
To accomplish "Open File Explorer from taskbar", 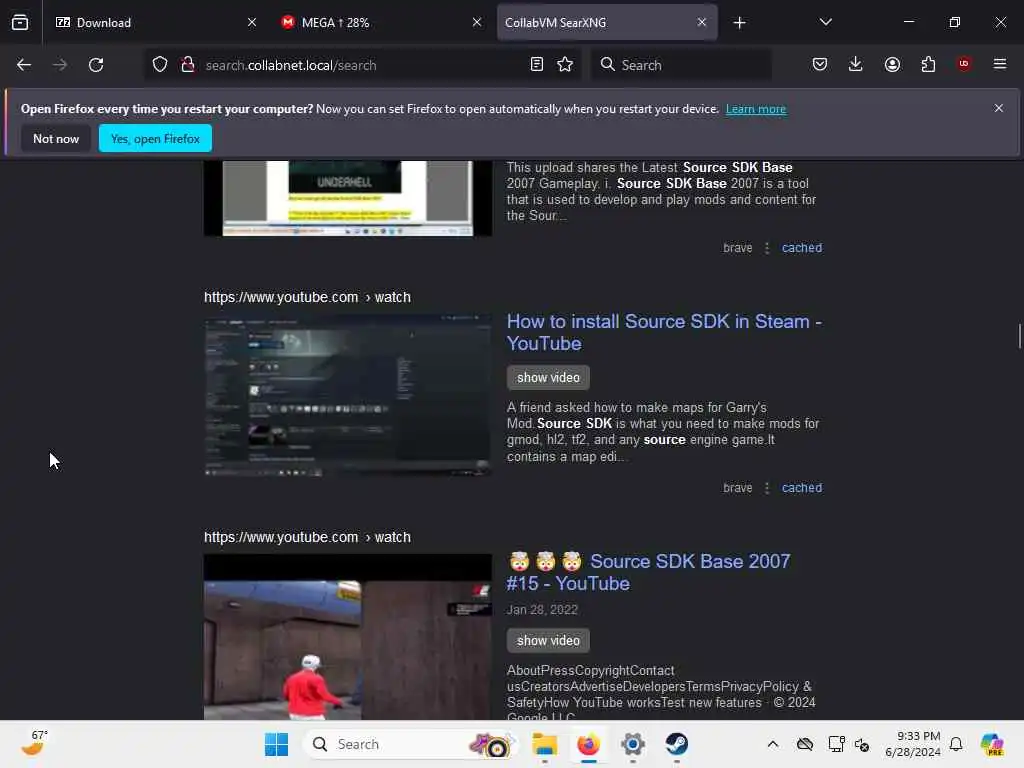I will (x=545, y=744).
